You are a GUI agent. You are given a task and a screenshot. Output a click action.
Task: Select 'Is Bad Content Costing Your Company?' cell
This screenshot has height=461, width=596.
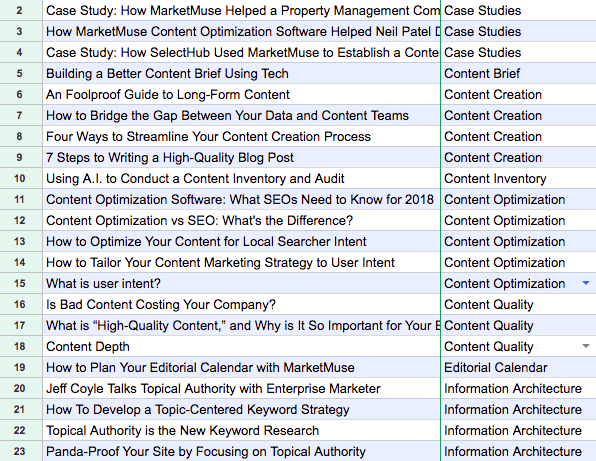pos(241,304)
